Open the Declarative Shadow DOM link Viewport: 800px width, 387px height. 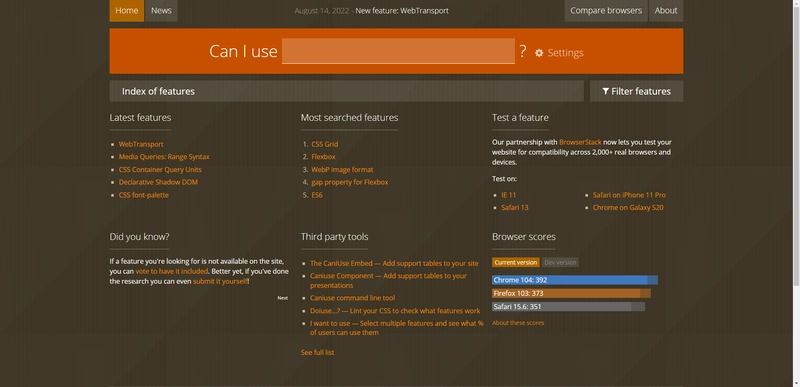[x=158, y=182]
